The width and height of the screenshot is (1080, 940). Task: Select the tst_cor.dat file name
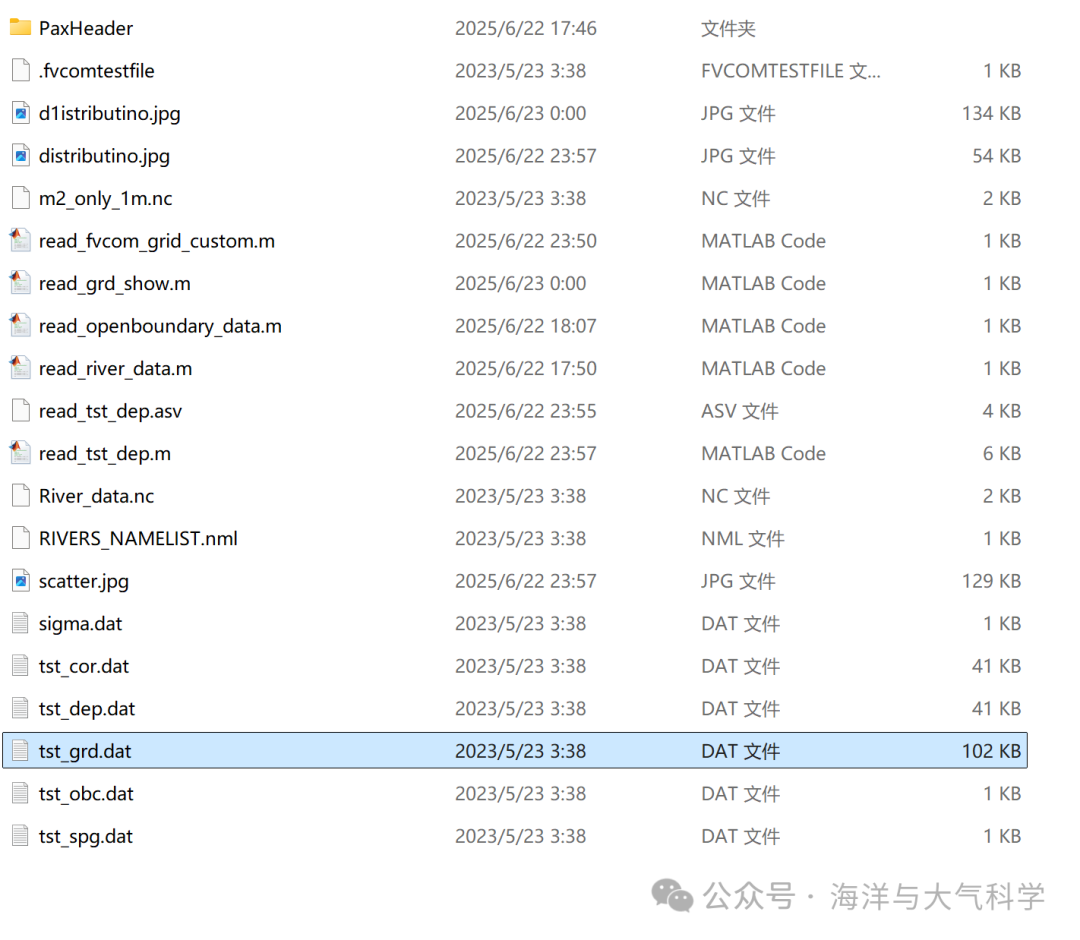point(84,666)
